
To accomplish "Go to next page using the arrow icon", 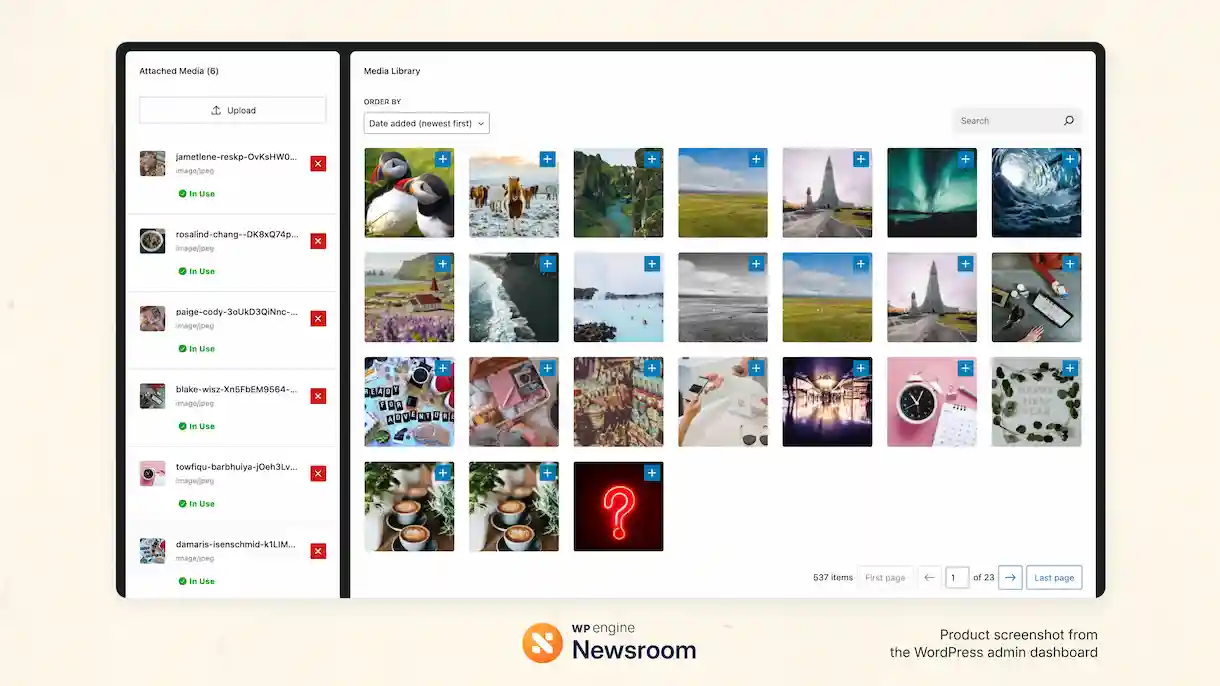I will tap(1009, 577).
